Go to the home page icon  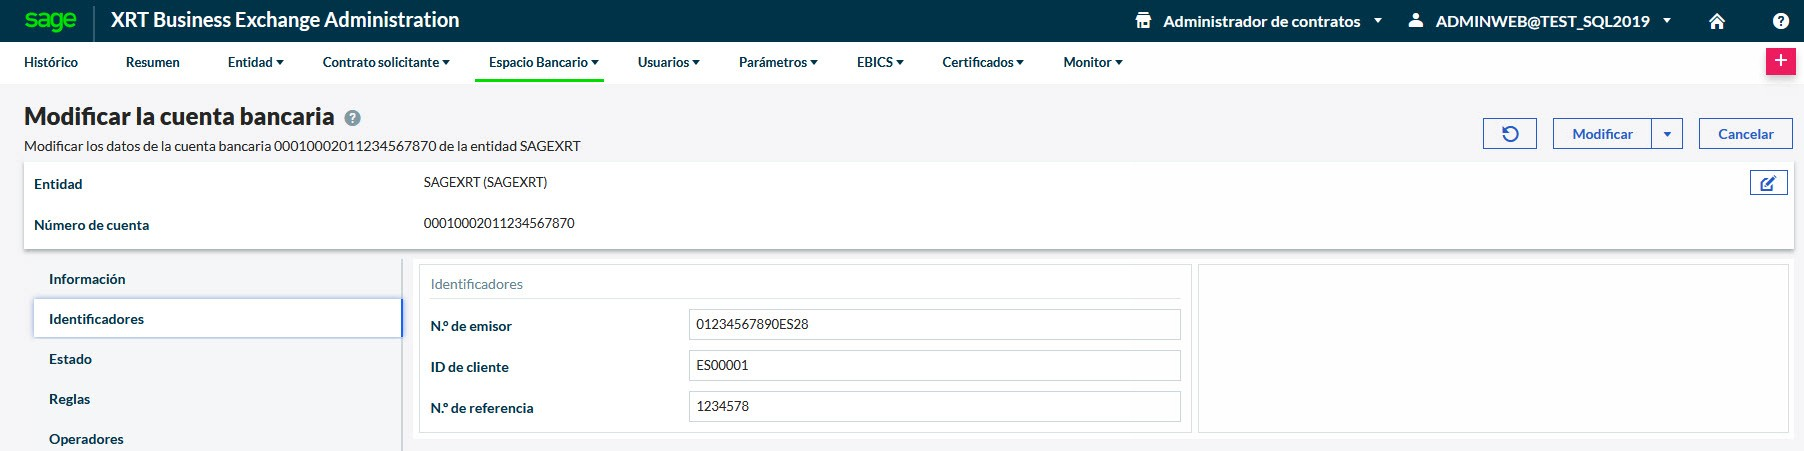[1717, 21]
